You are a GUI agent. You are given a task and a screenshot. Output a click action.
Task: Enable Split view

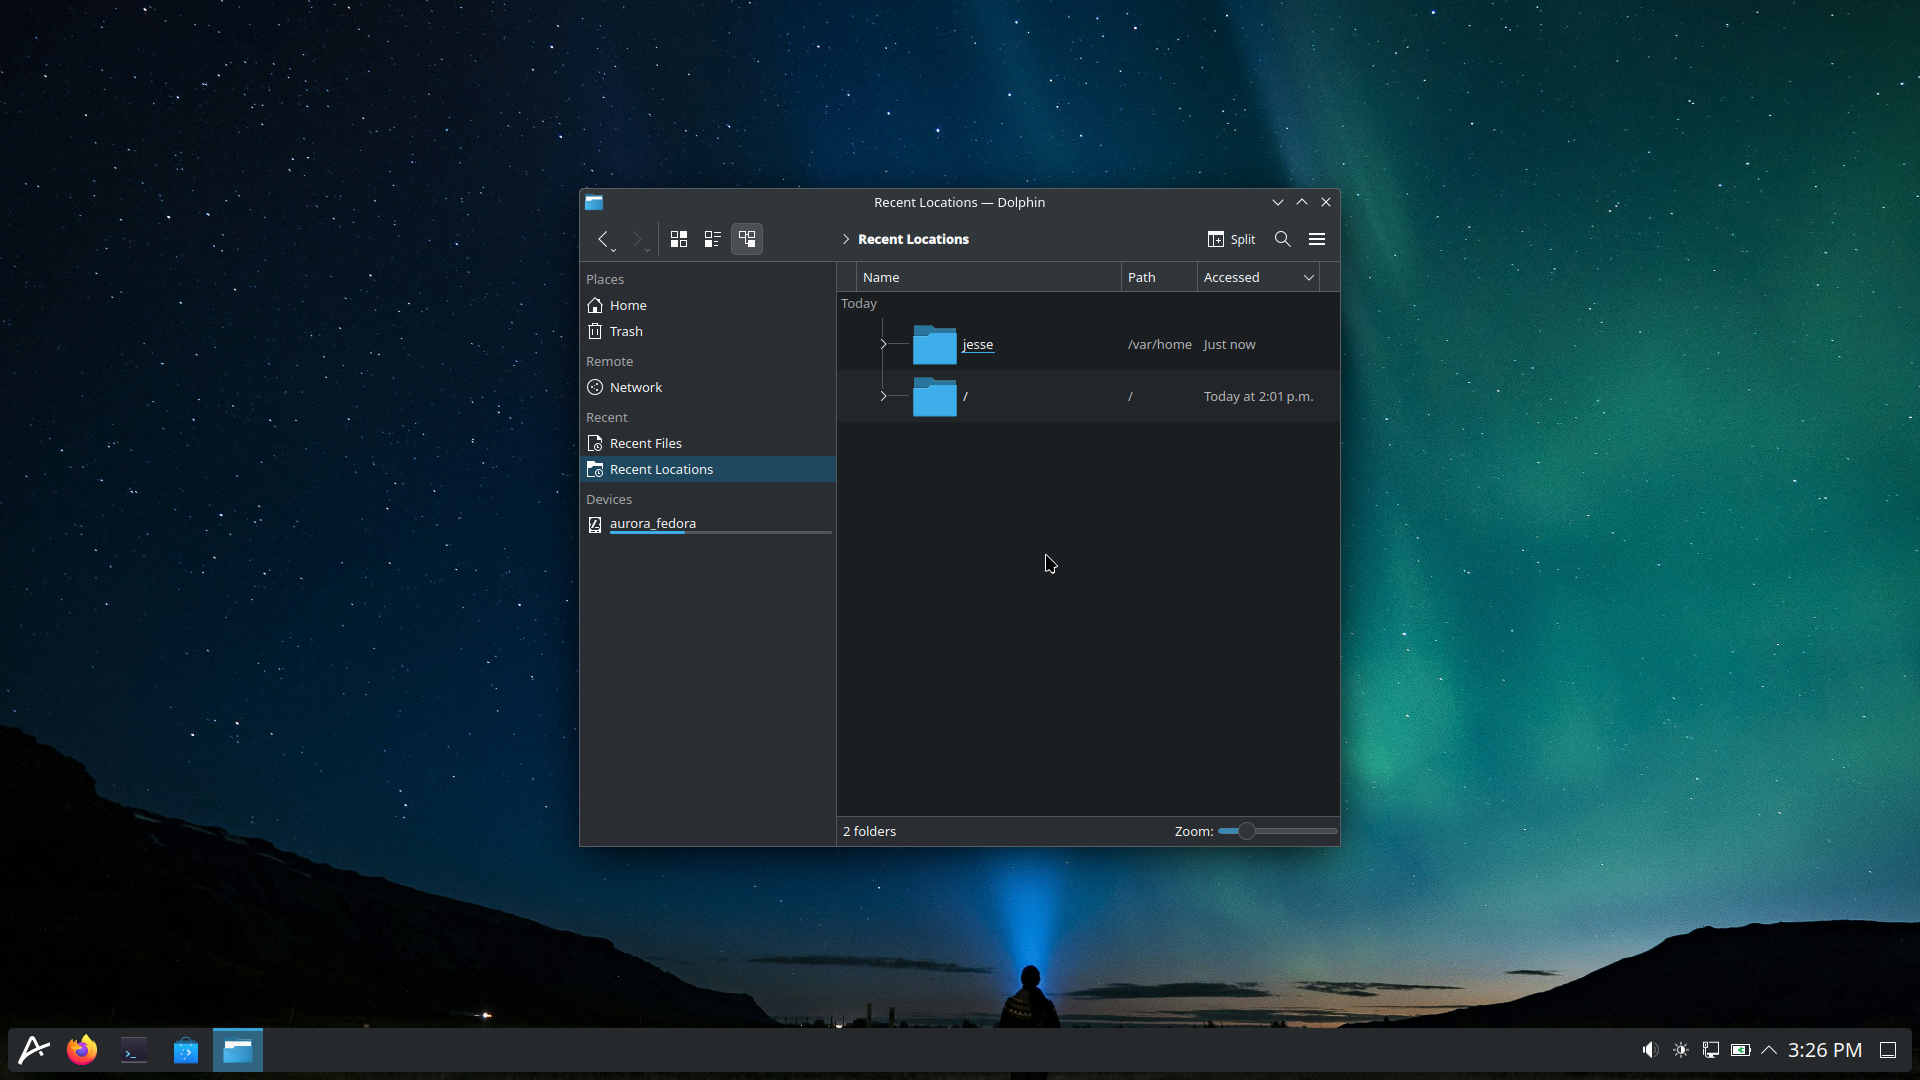[x=1231, y=239]
